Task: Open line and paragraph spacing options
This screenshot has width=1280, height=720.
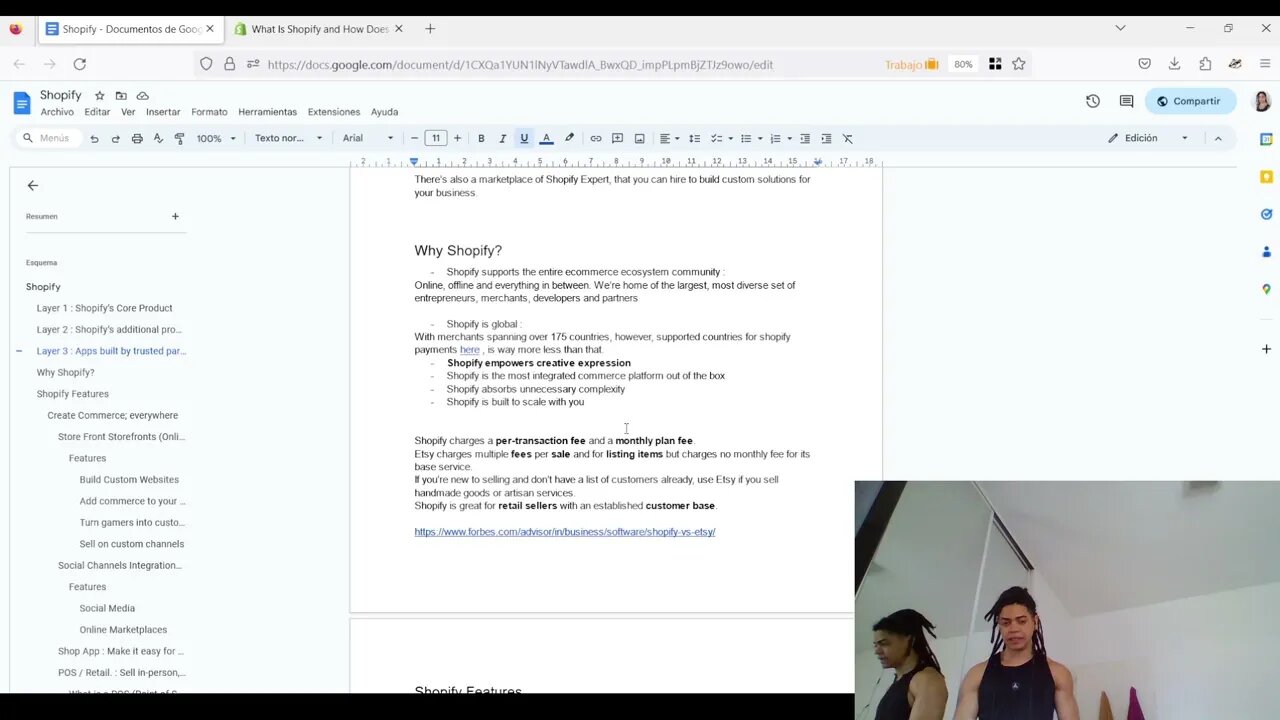Action: point(694,138)
